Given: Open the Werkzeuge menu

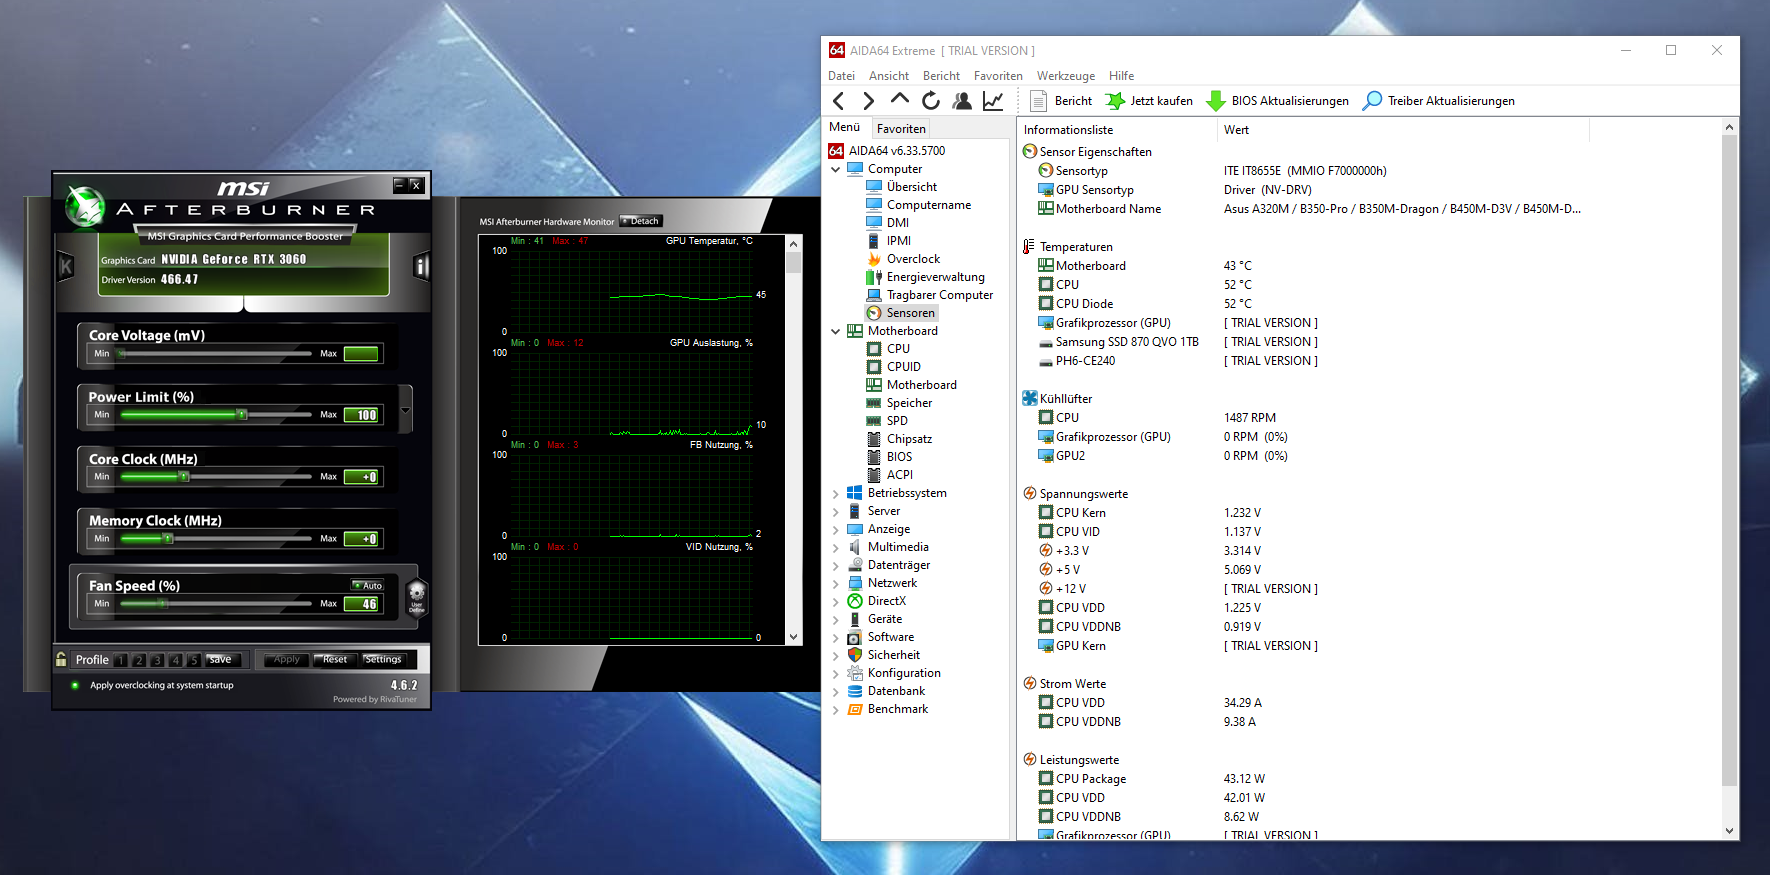Looking at the screenshot, I should [1066, 76].
